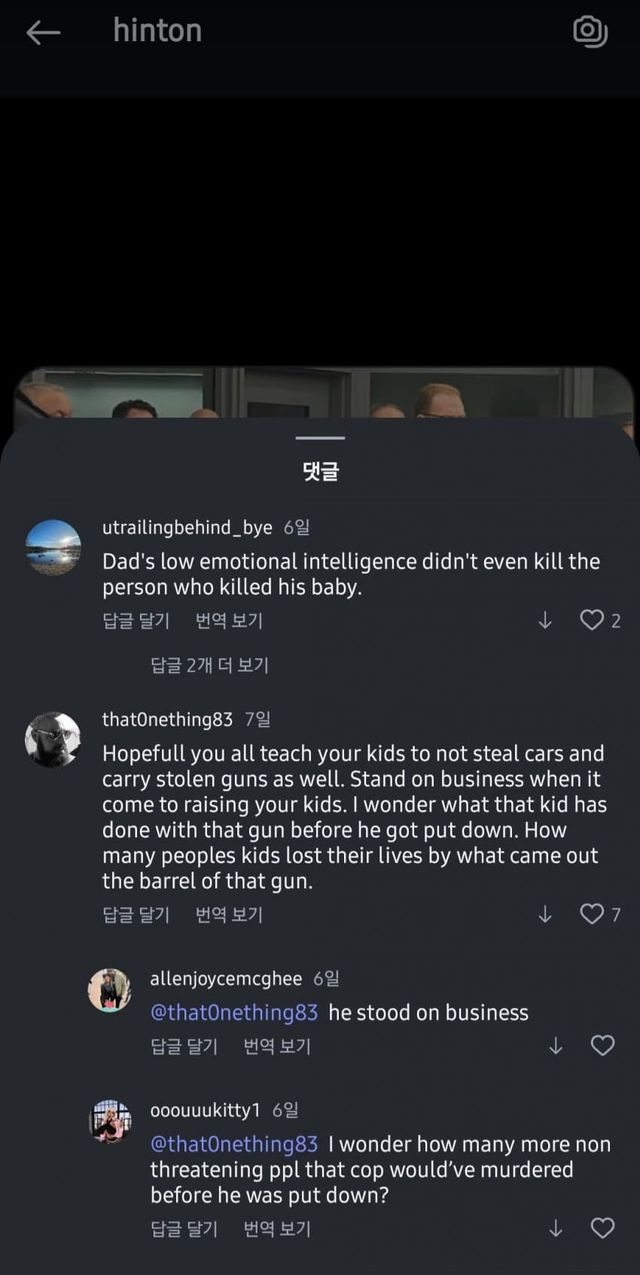Like that0nething83's comment with the heart

click(x=593, y=914)
